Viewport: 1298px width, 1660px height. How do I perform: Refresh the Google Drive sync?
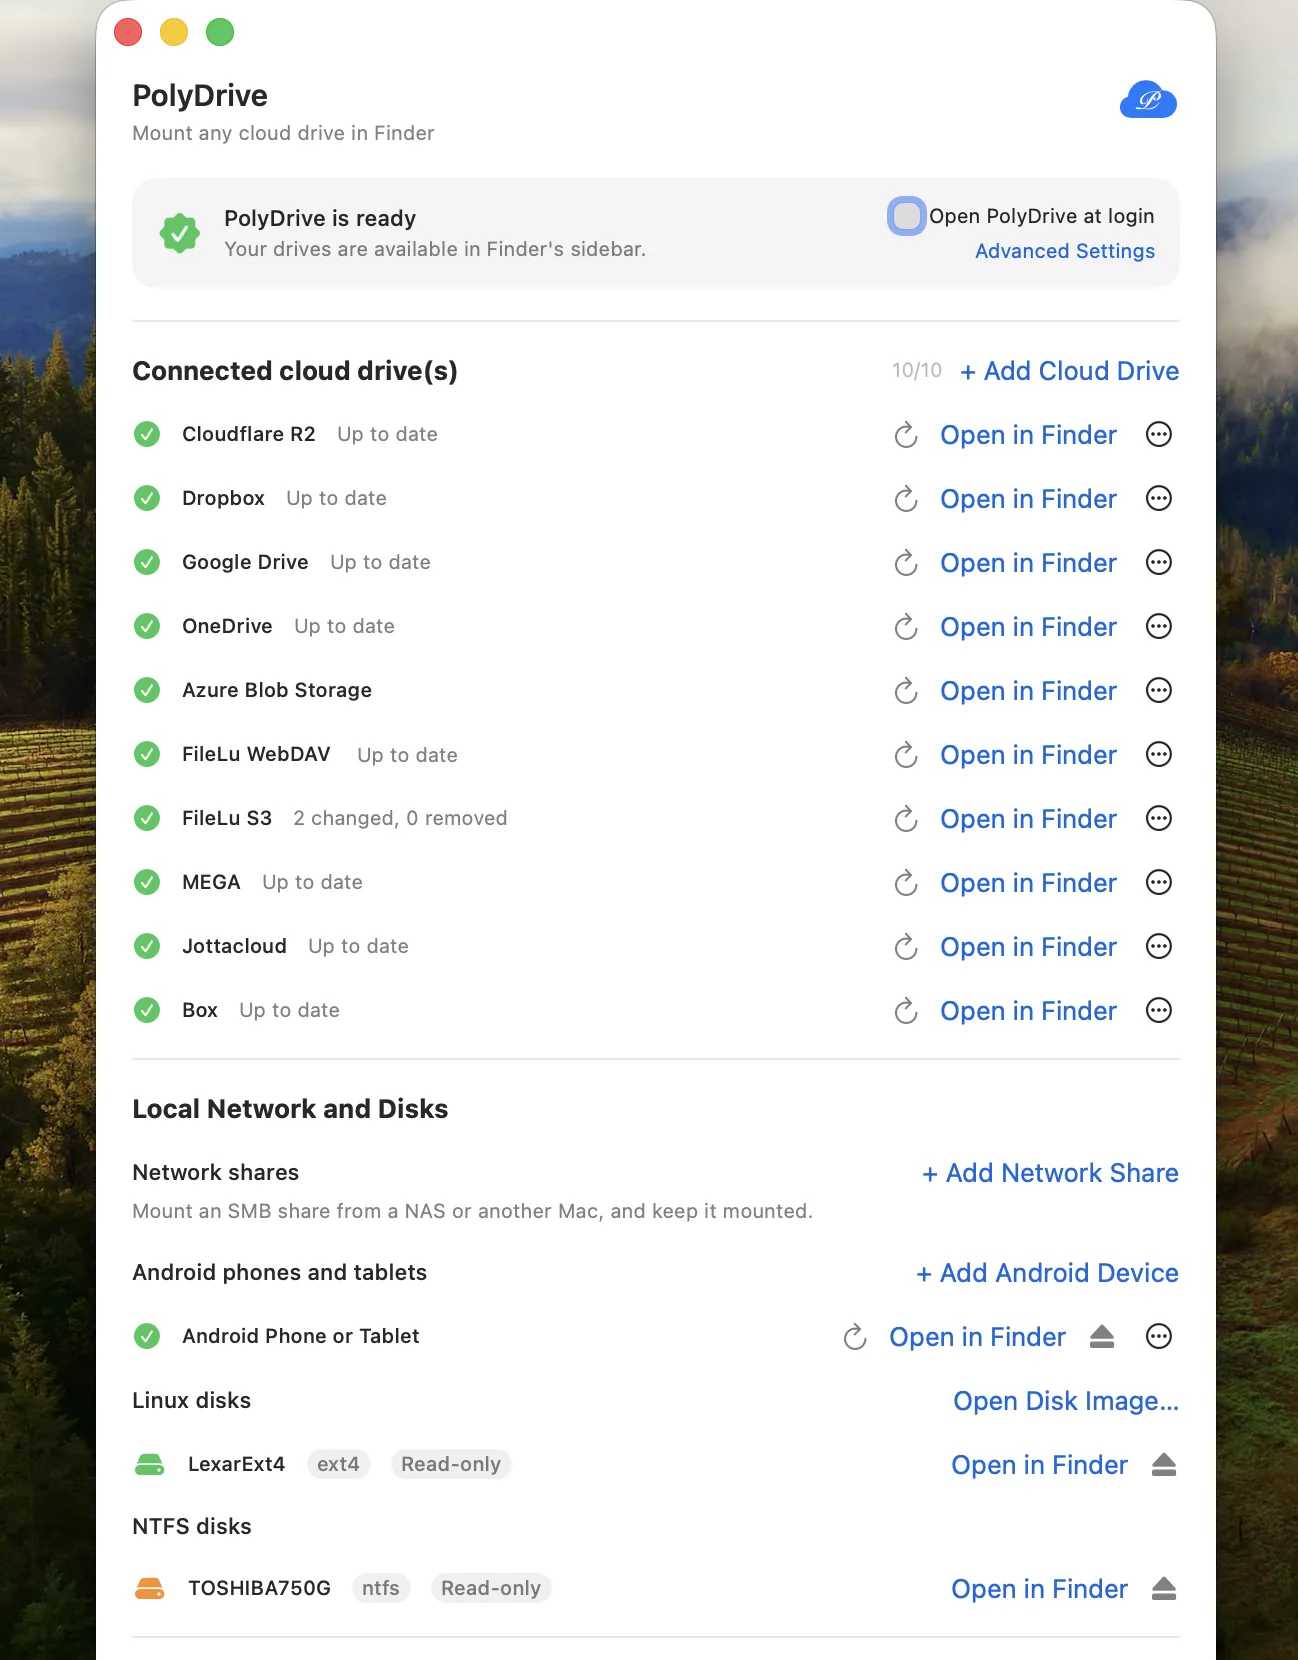(906, 563)
